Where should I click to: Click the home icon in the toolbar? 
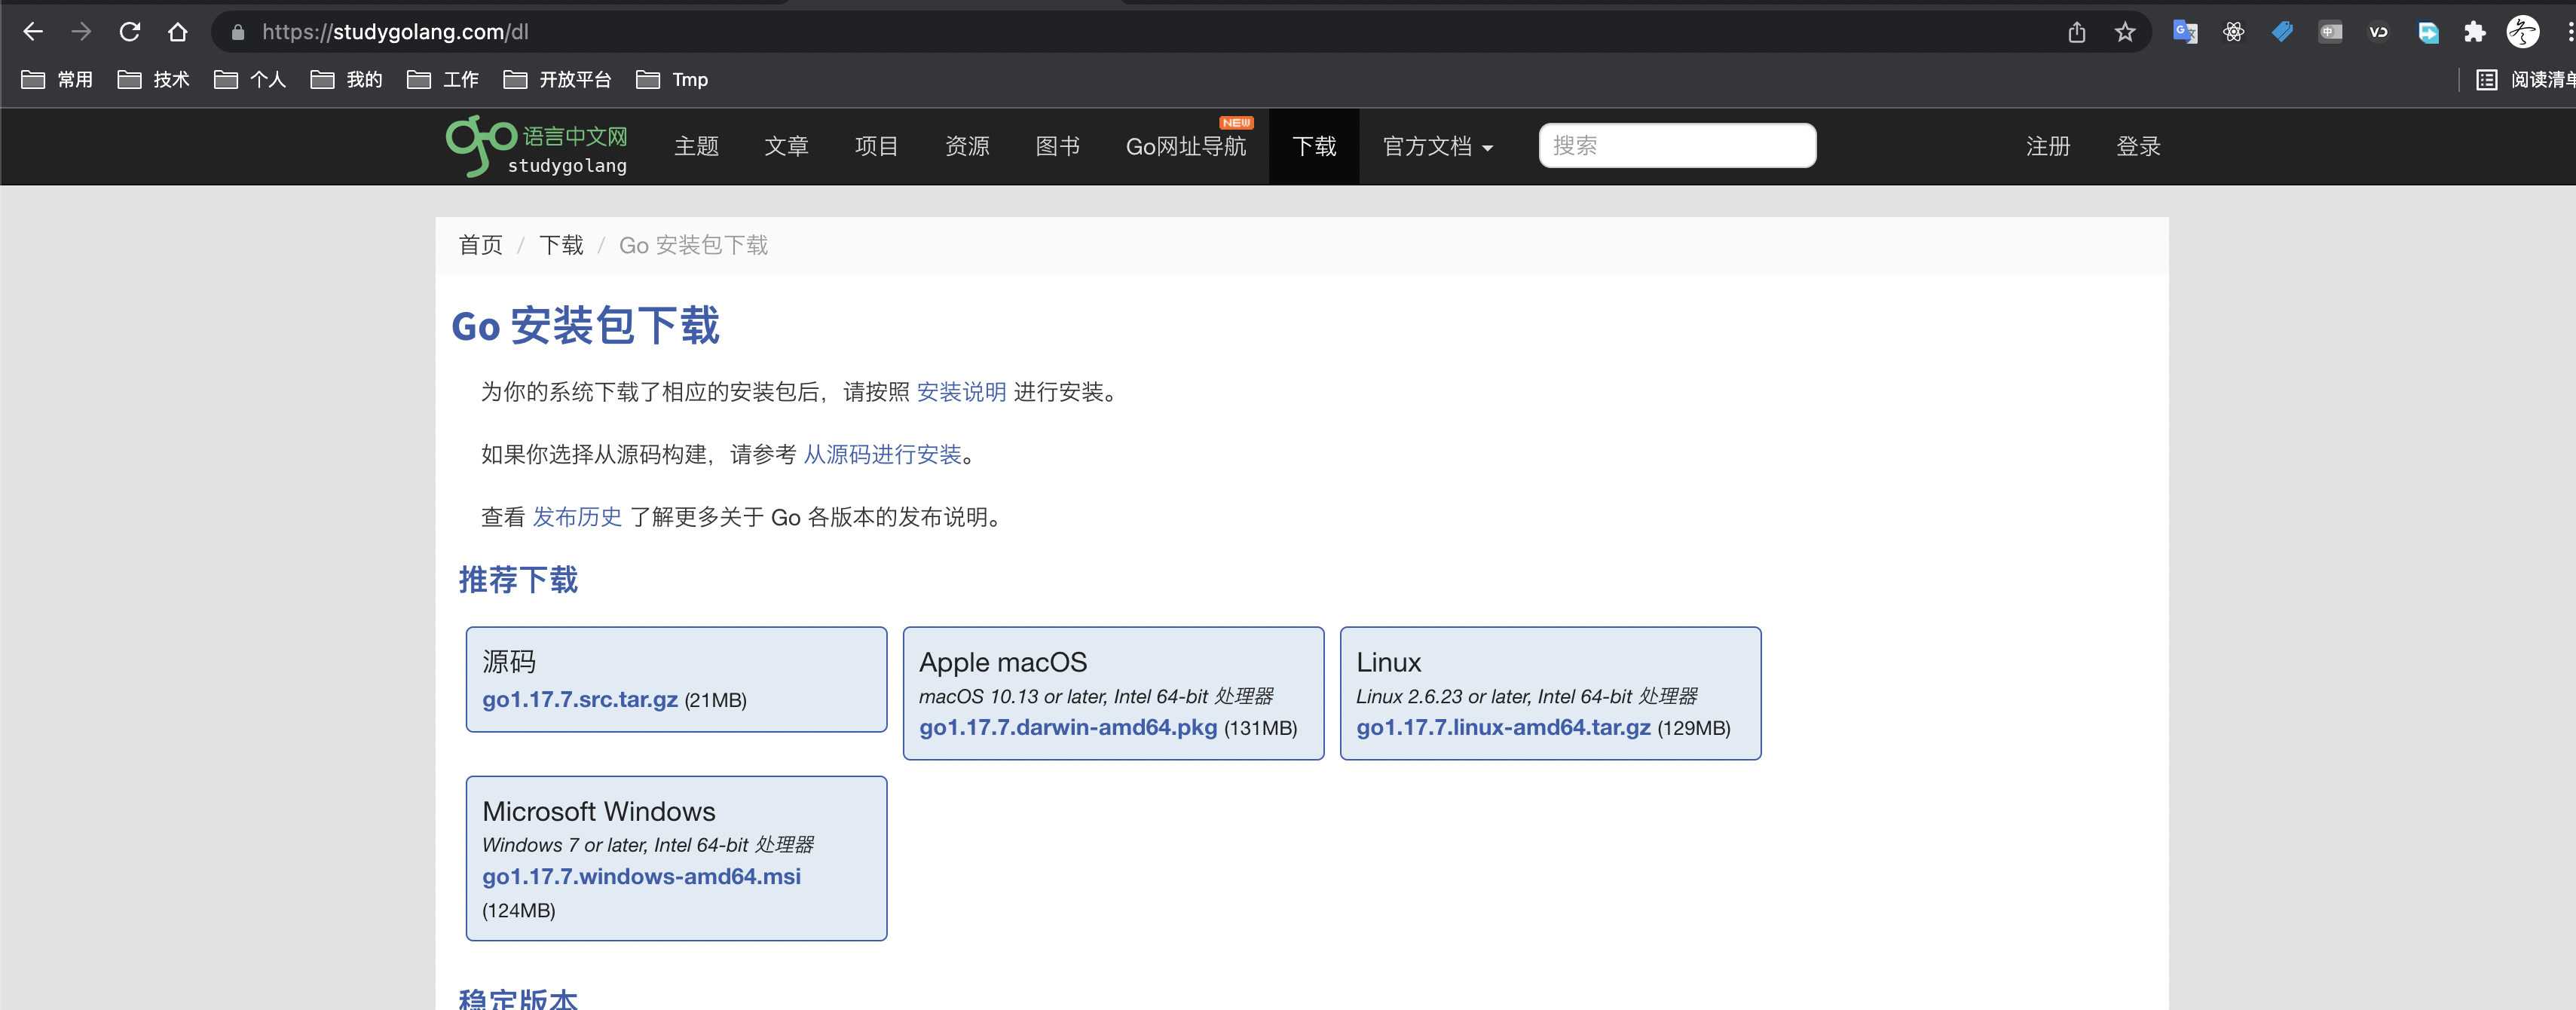(x=177, y=32)
